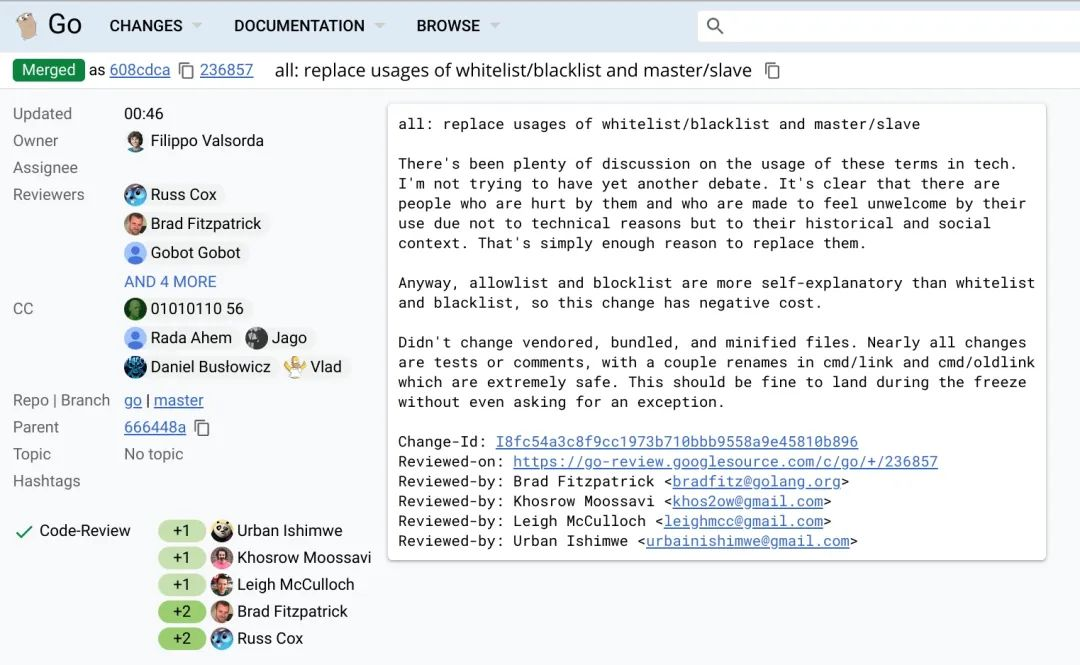Open commit 608cdca link

tap(140, 70)
